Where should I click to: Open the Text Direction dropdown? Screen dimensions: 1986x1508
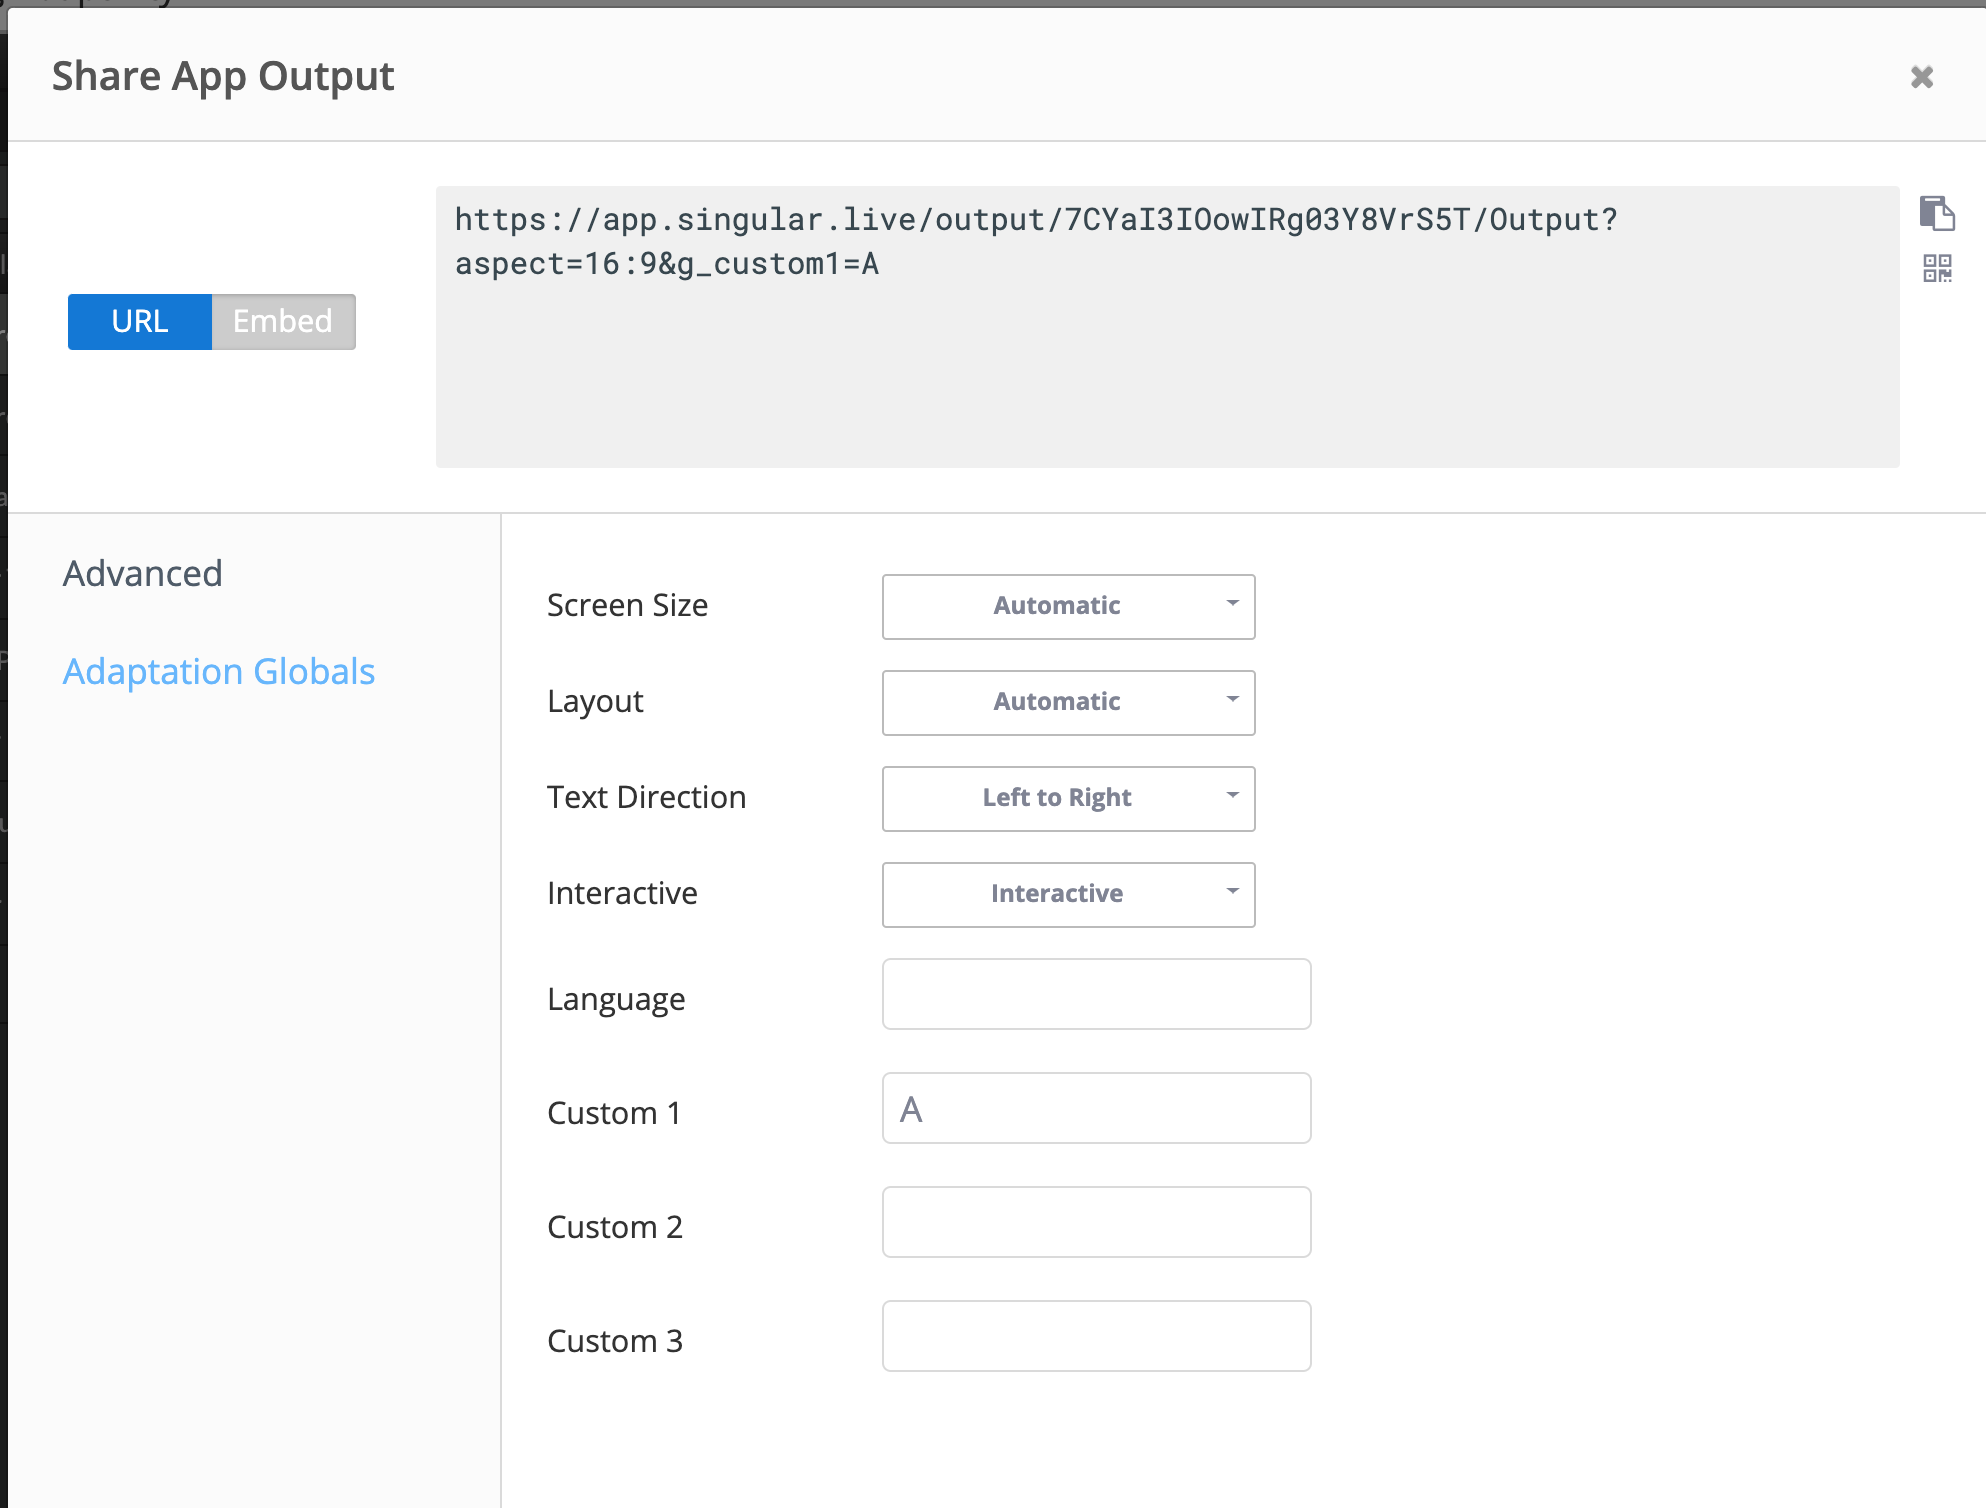click(1067, 798)
